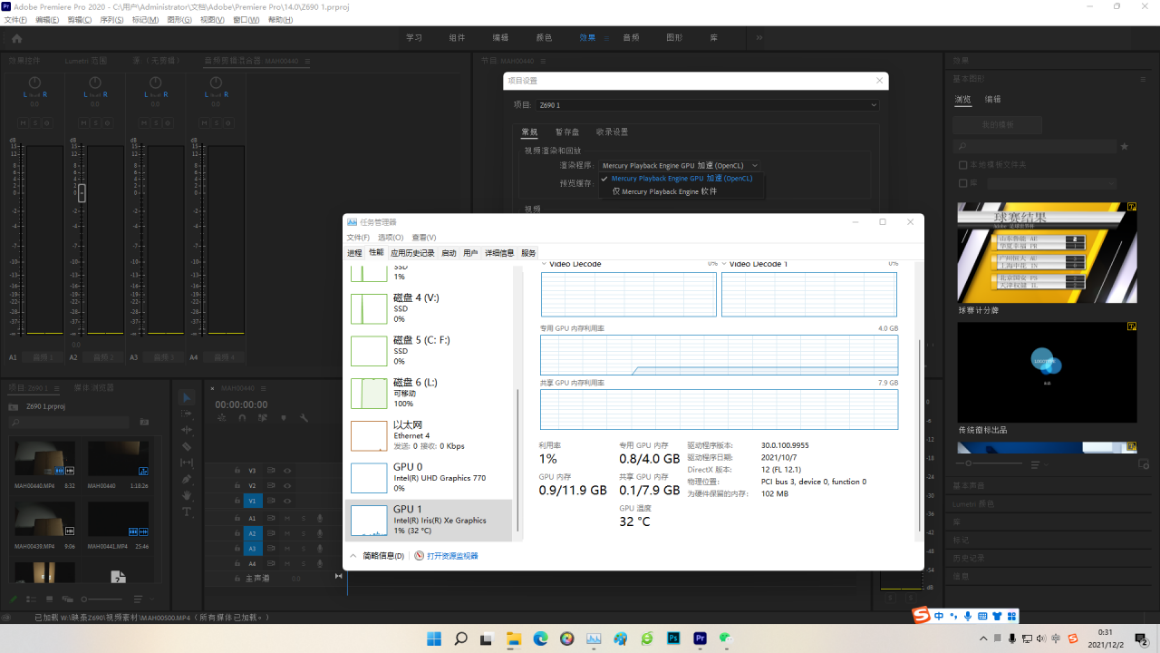Click the Home icon in Premiere
Viewport: 1160px width, 653px height.
17,38
